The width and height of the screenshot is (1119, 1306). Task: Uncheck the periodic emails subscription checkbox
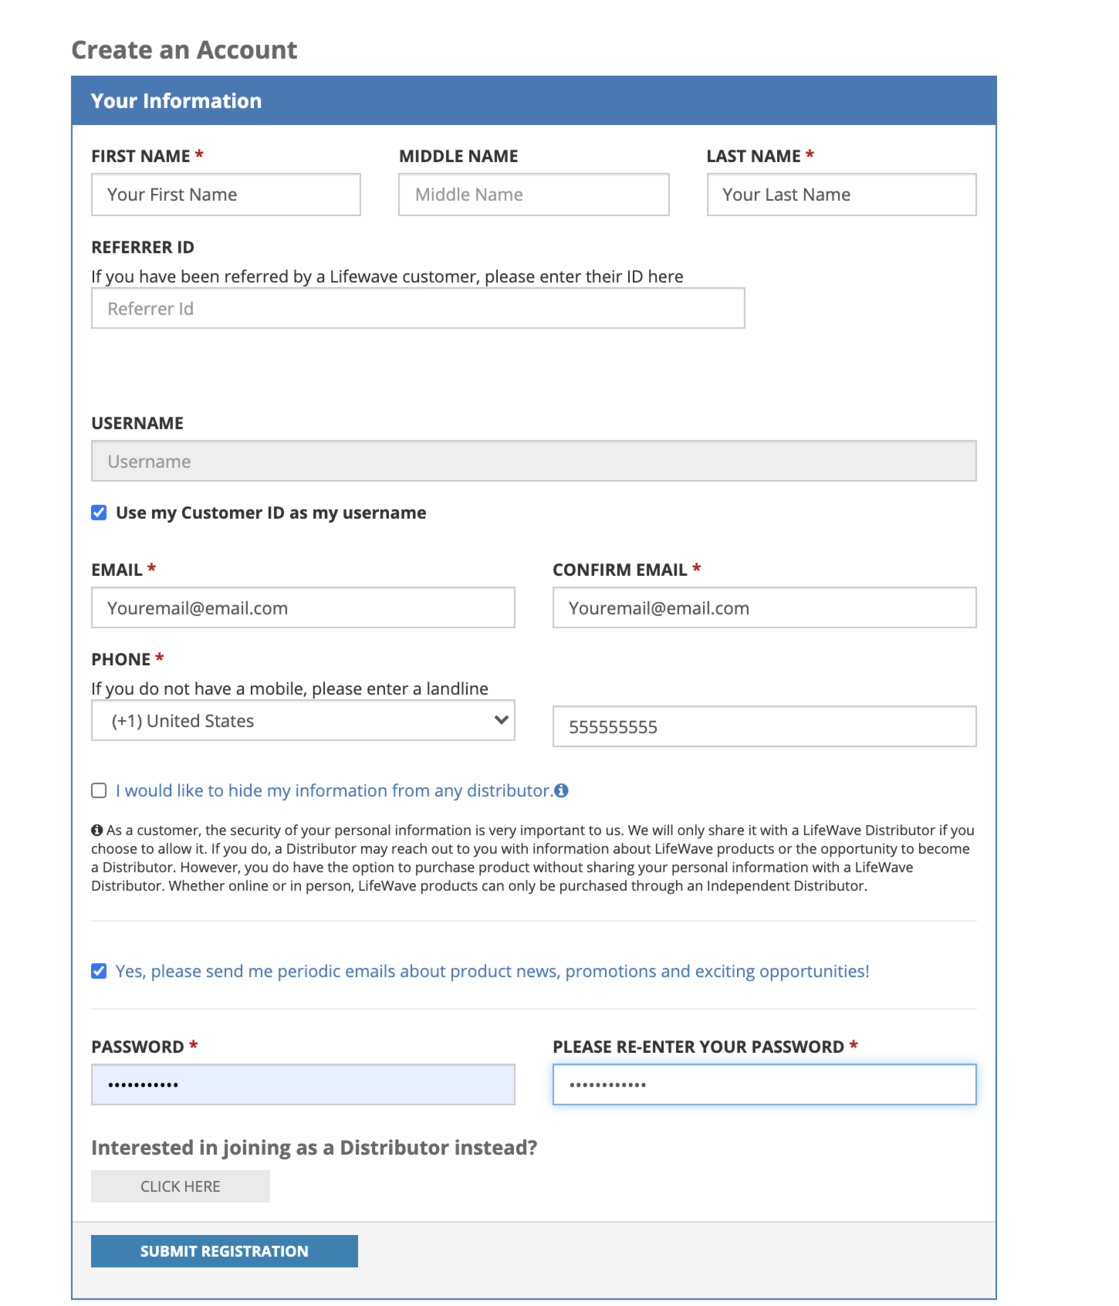click(x=99, y=971)
